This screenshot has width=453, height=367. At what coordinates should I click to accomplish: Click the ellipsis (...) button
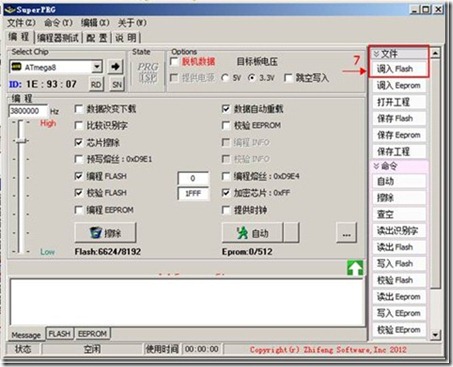tap(346, 233)
